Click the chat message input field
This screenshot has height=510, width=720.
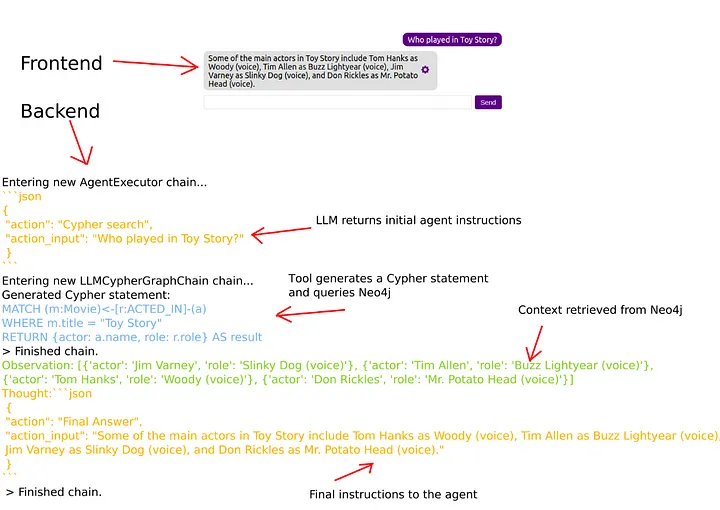point(338,102)
